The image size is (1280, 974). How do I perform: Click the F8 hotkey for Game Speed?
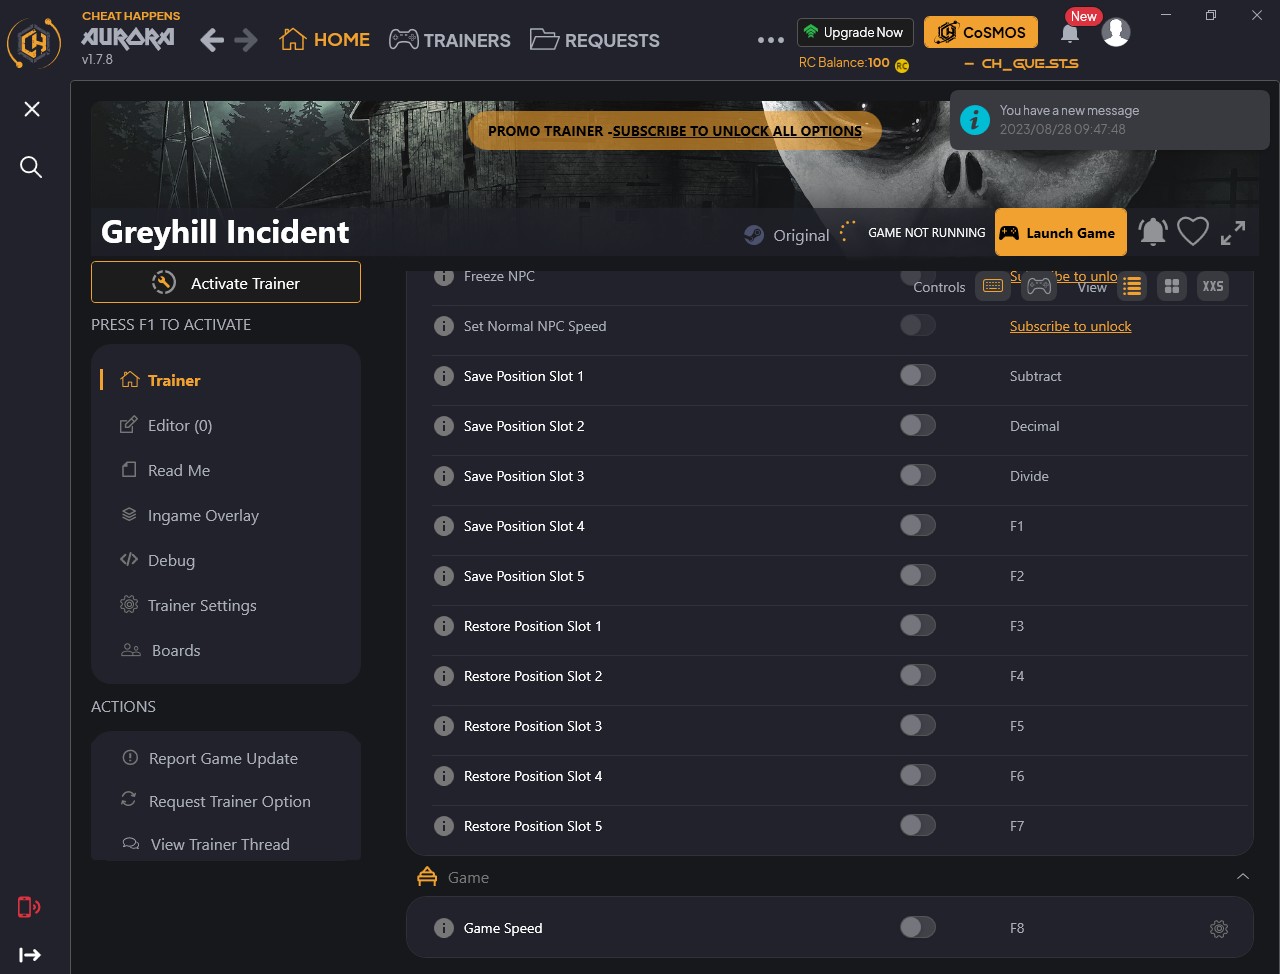(x=1017, y=928)
